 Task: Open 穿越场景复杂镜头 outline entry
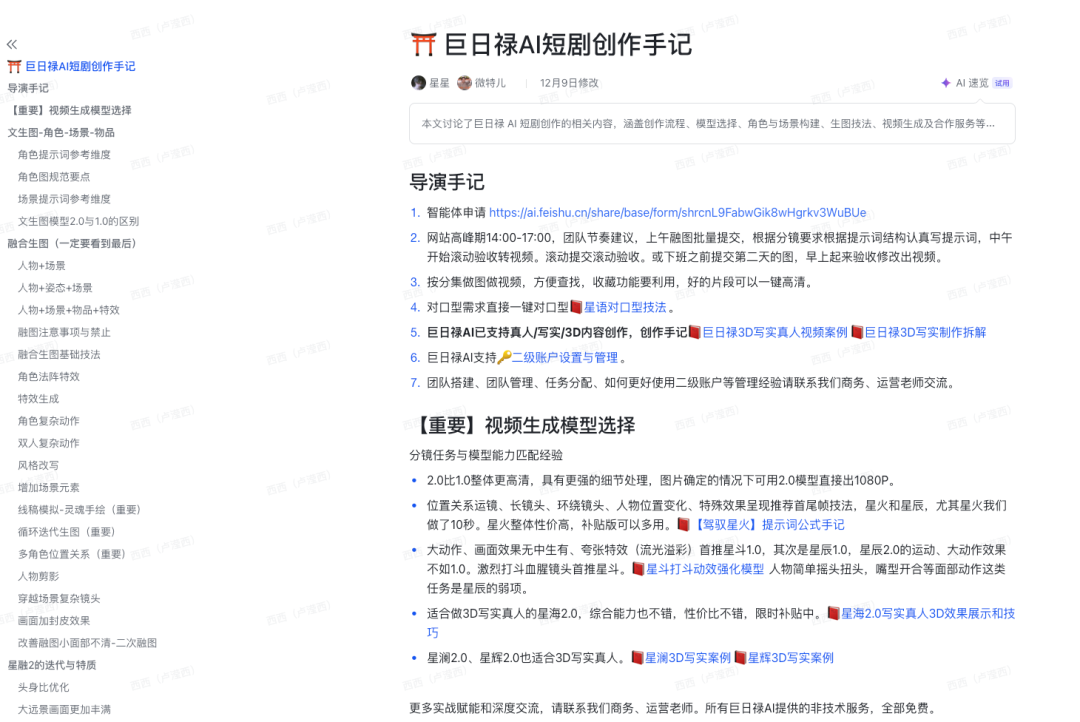tap(59, 599)
